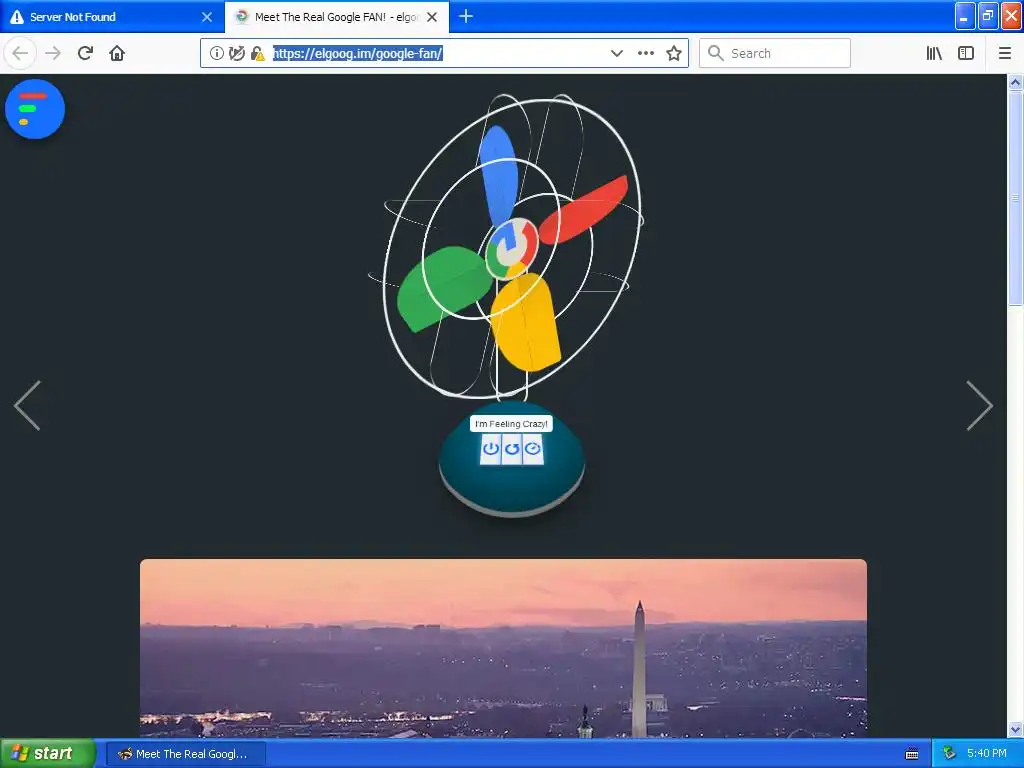This screenshot has width=1024, height=768.
Task: Open page actions three-dot menu
Action: point(646,54)
